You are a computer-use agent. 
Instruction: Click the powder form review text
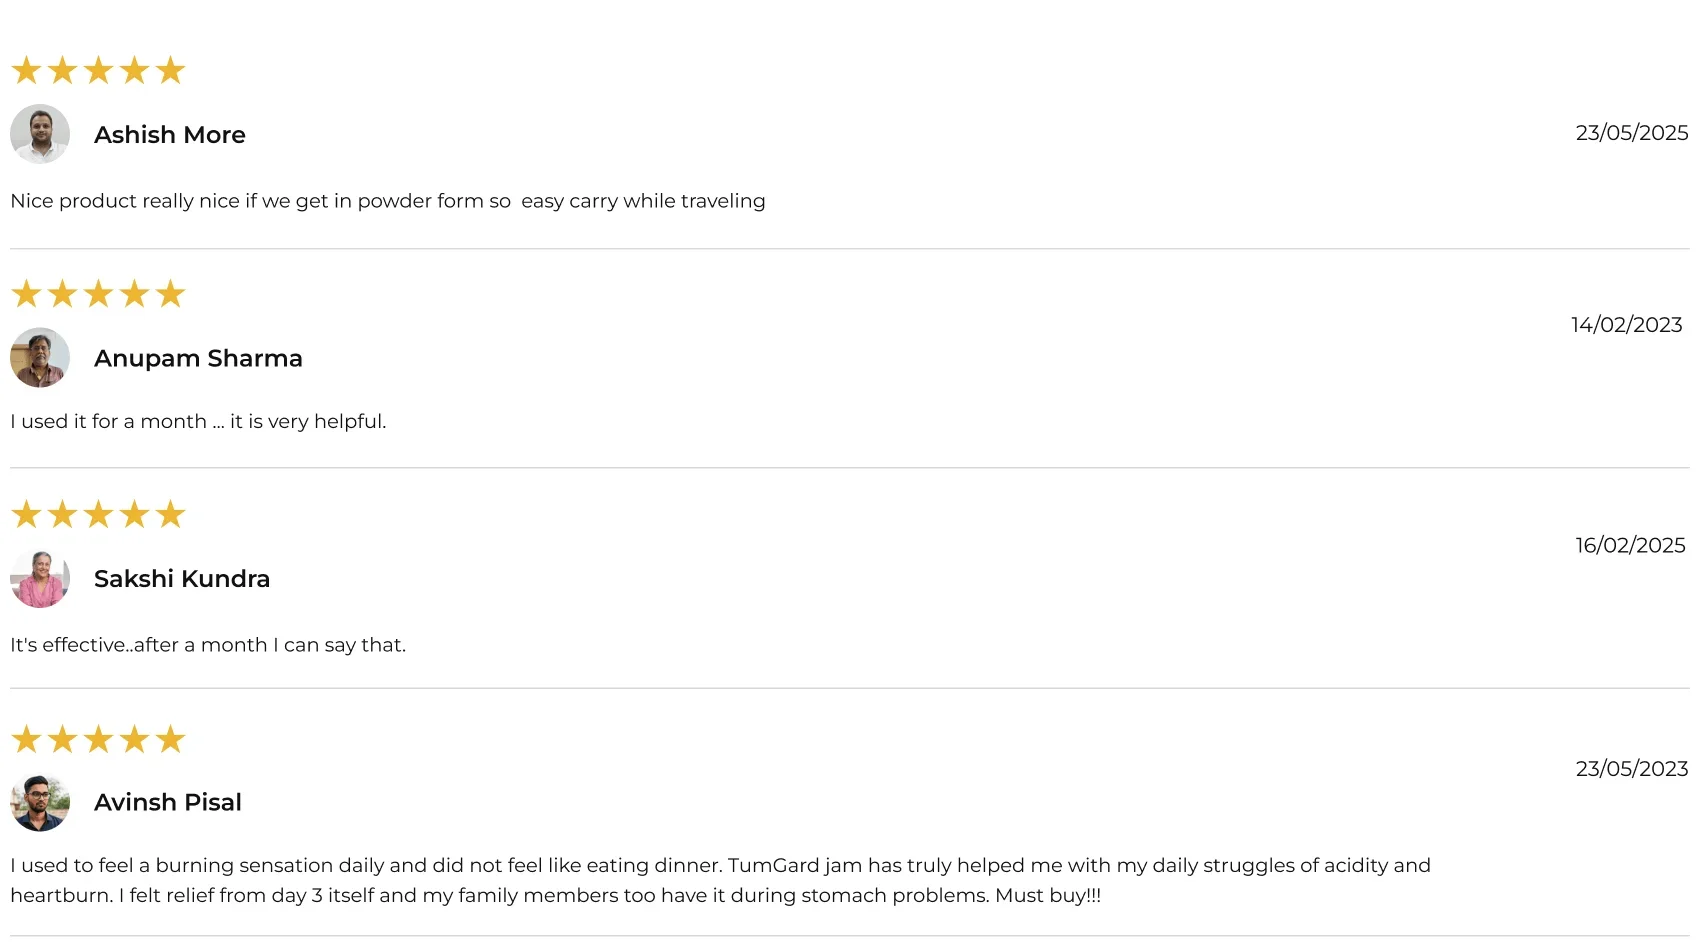[388, 201]
